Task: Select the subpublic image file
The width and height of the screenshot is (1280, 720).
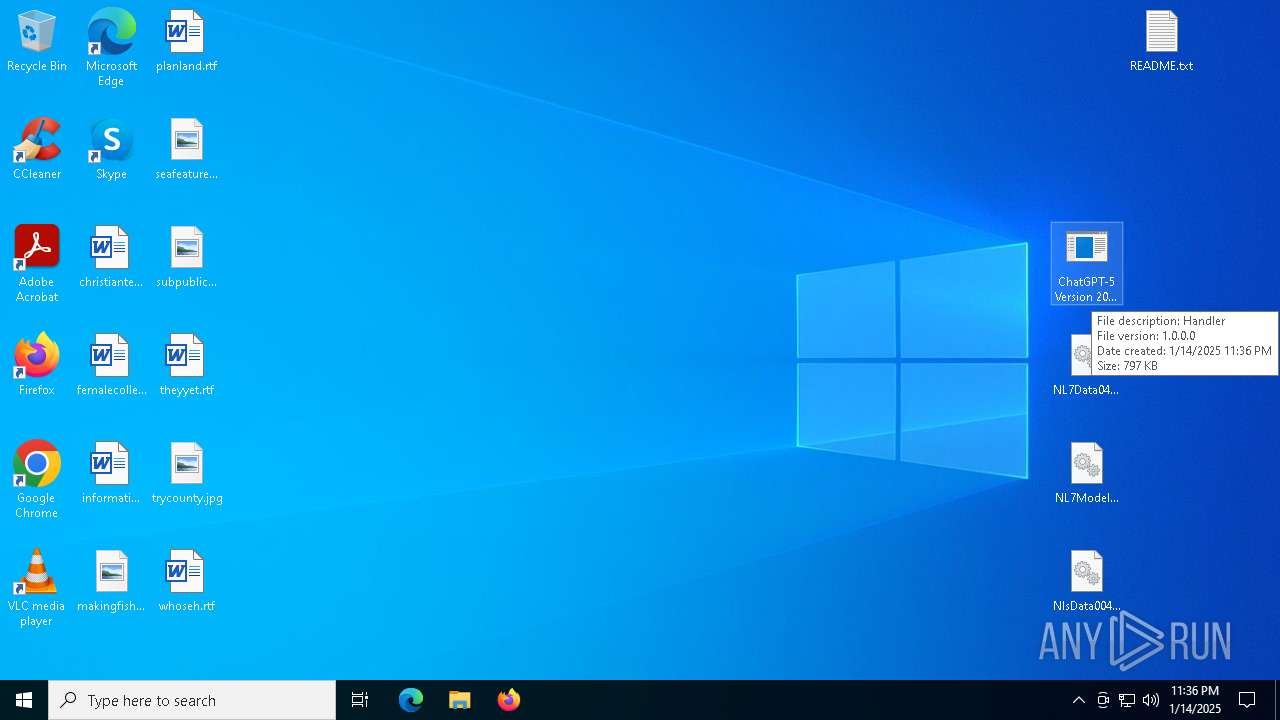Action: point(186,258)
